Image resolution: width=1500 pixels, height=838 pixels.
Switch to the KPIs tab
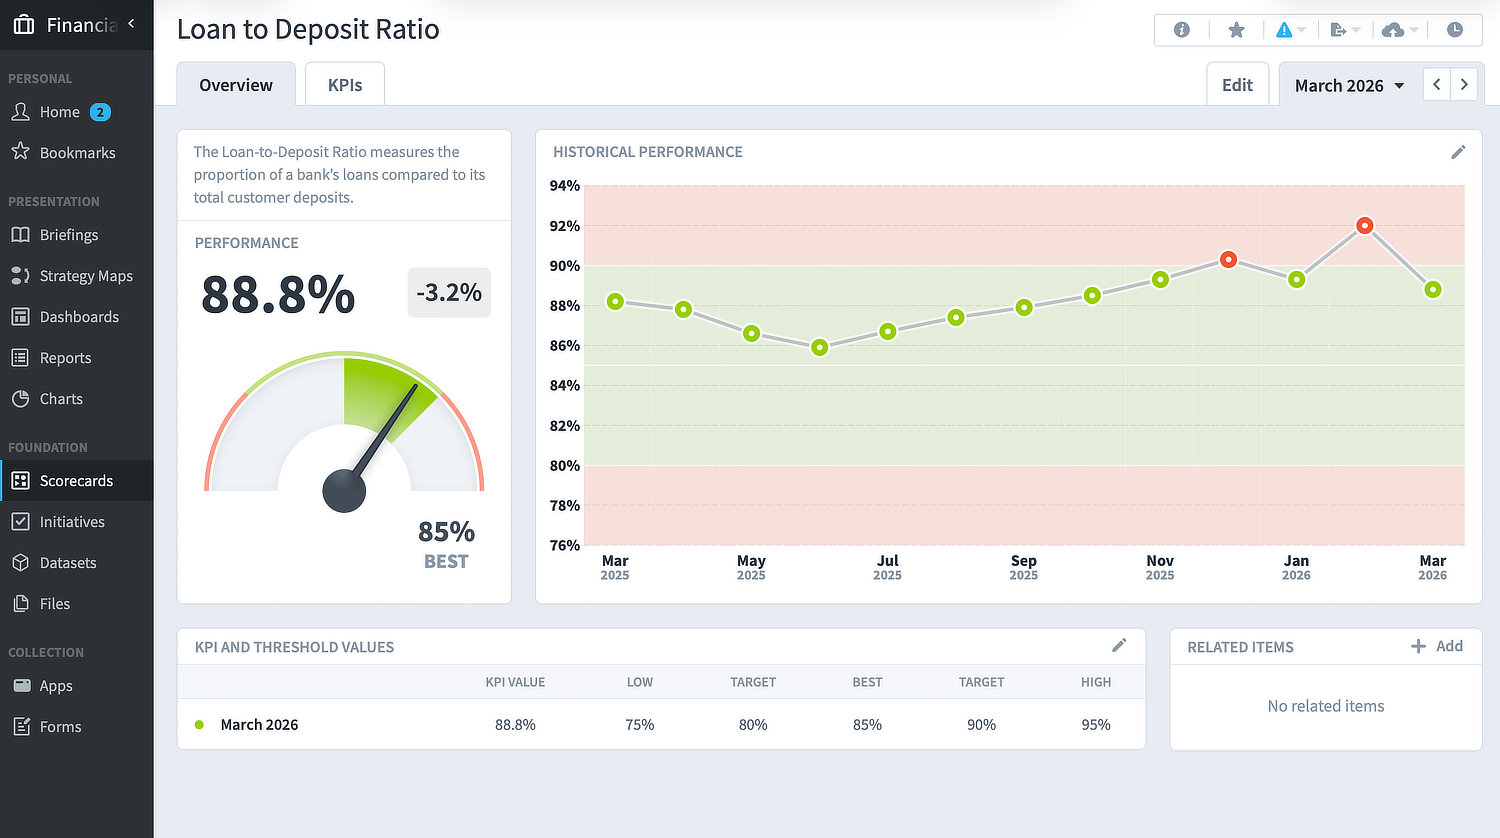click(x=345, y=85)
